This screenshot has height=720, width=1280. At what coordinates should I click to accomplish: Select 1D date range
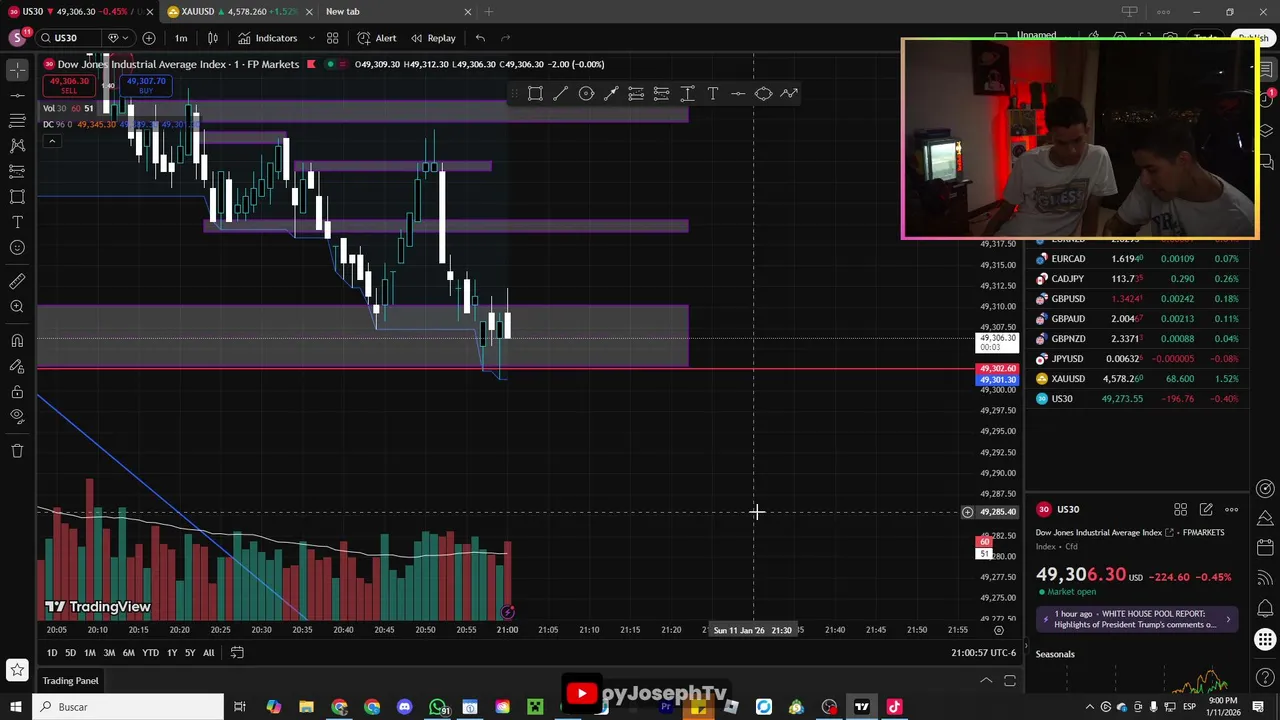(51, 653)
